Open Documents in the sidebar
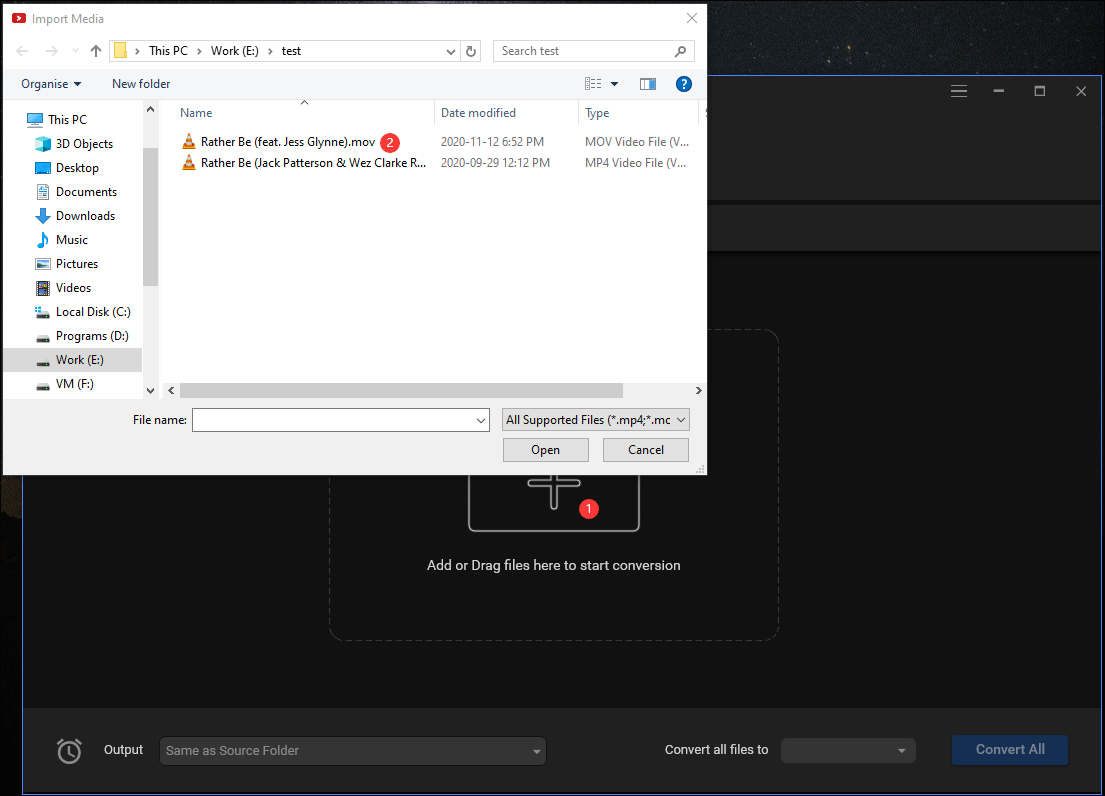 [76, 192]
